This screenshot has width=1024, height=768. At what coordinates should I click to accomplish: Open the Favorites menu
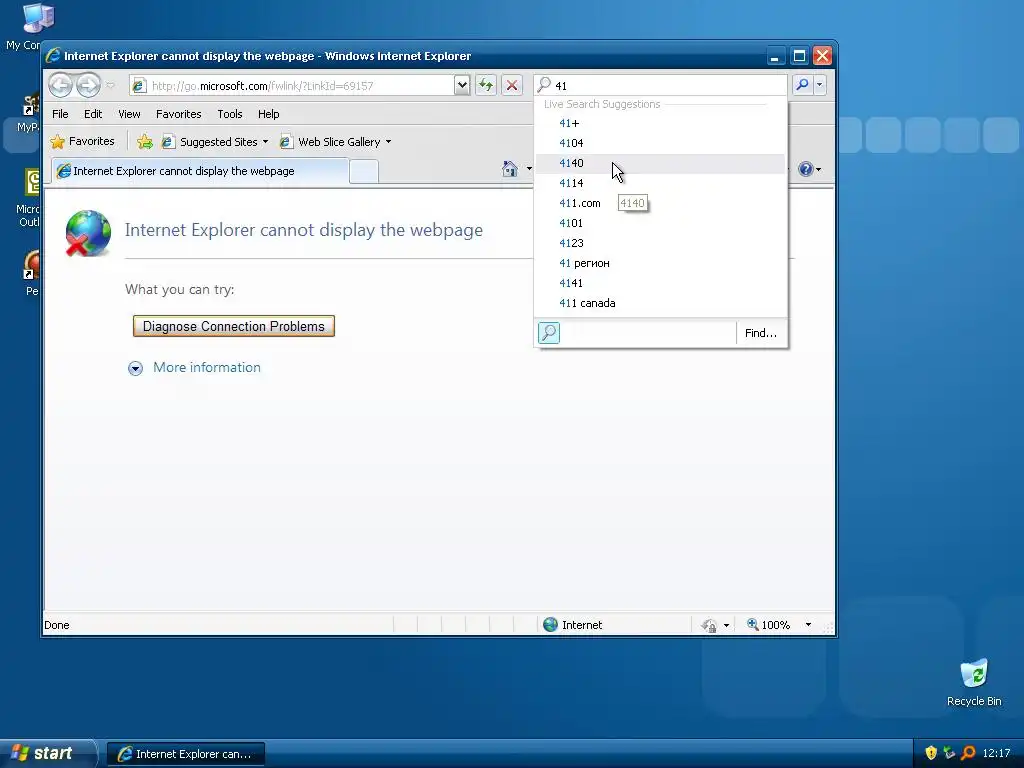(178, 114)
